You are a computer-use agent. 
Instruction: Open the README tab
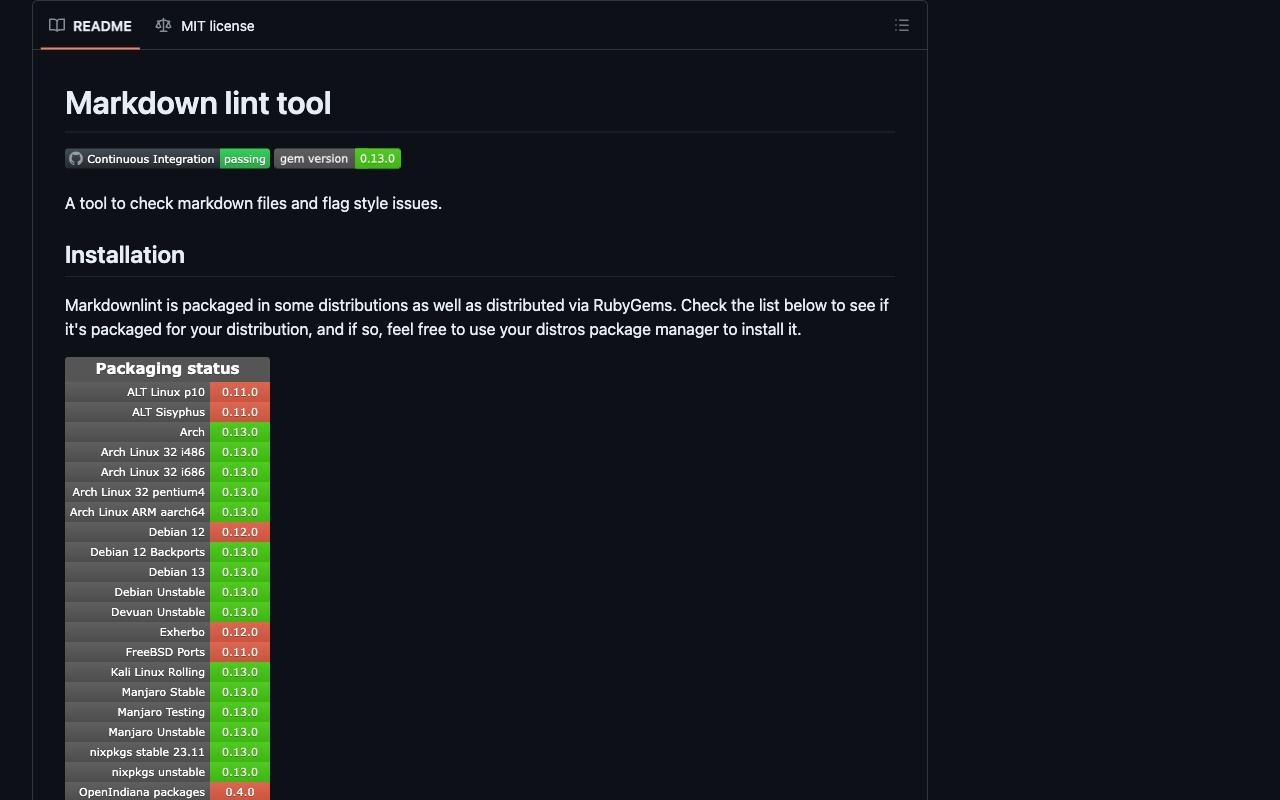click(x=90, y=26)
